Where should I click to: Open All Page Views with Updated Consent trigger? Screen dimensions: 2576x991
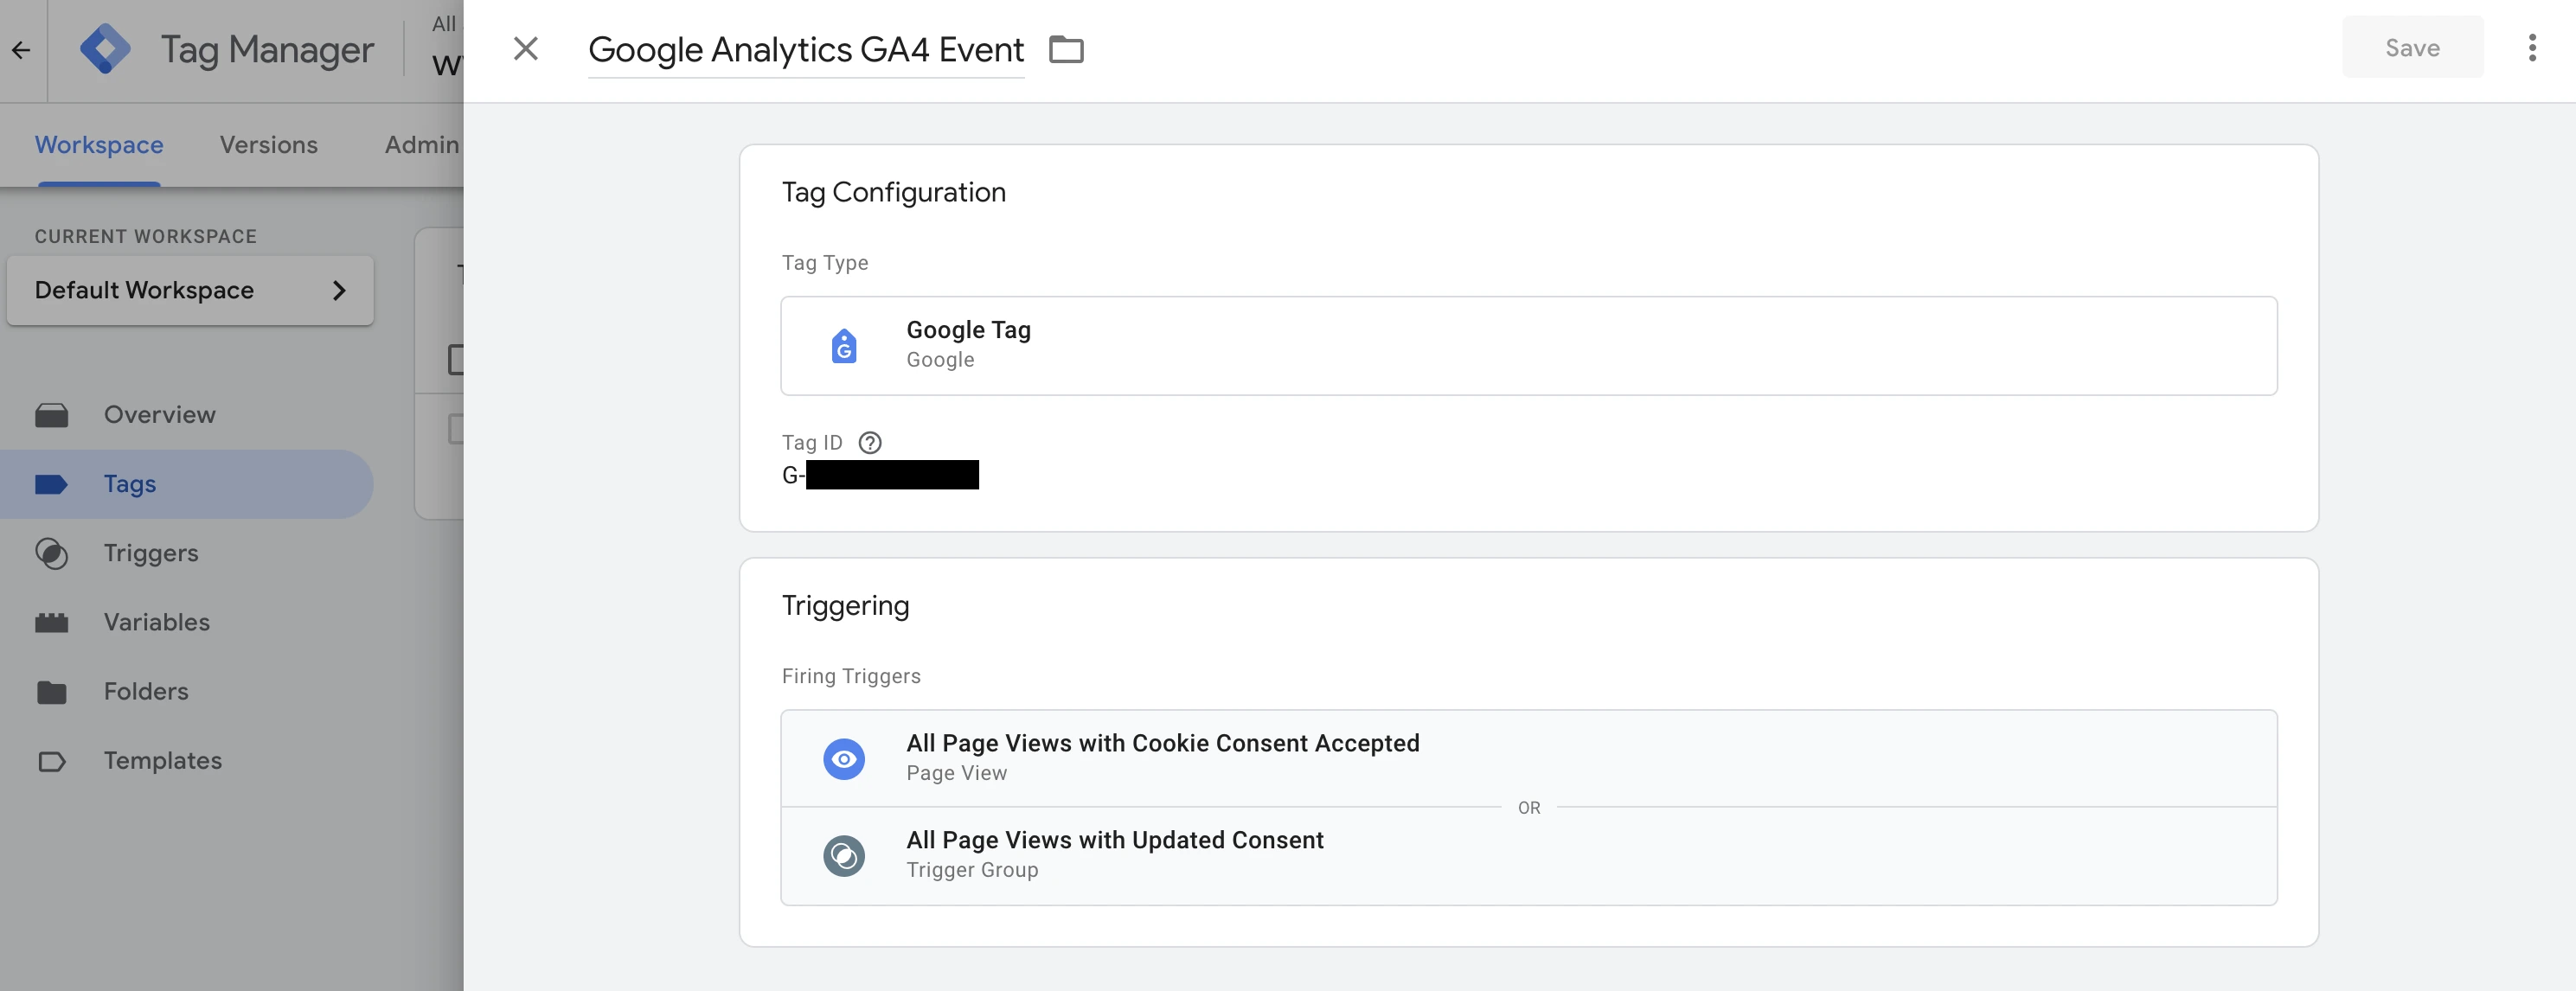click(1528, 856)
